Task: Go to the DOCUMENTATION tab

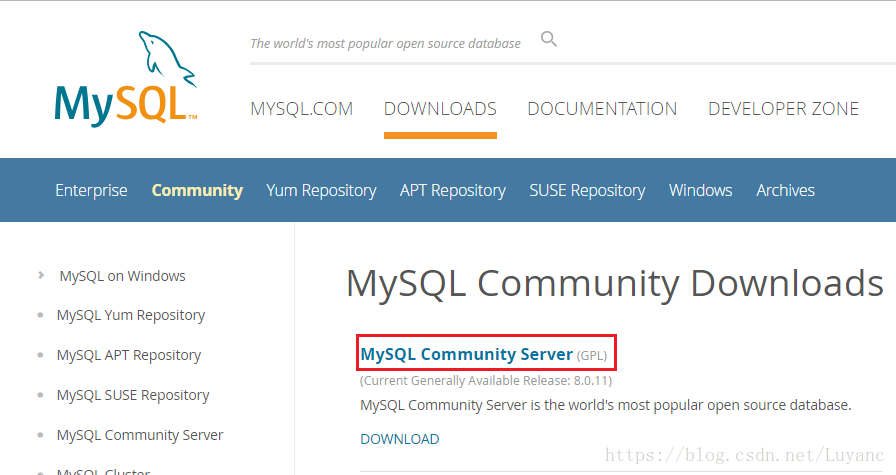Action: coord(602,109)
